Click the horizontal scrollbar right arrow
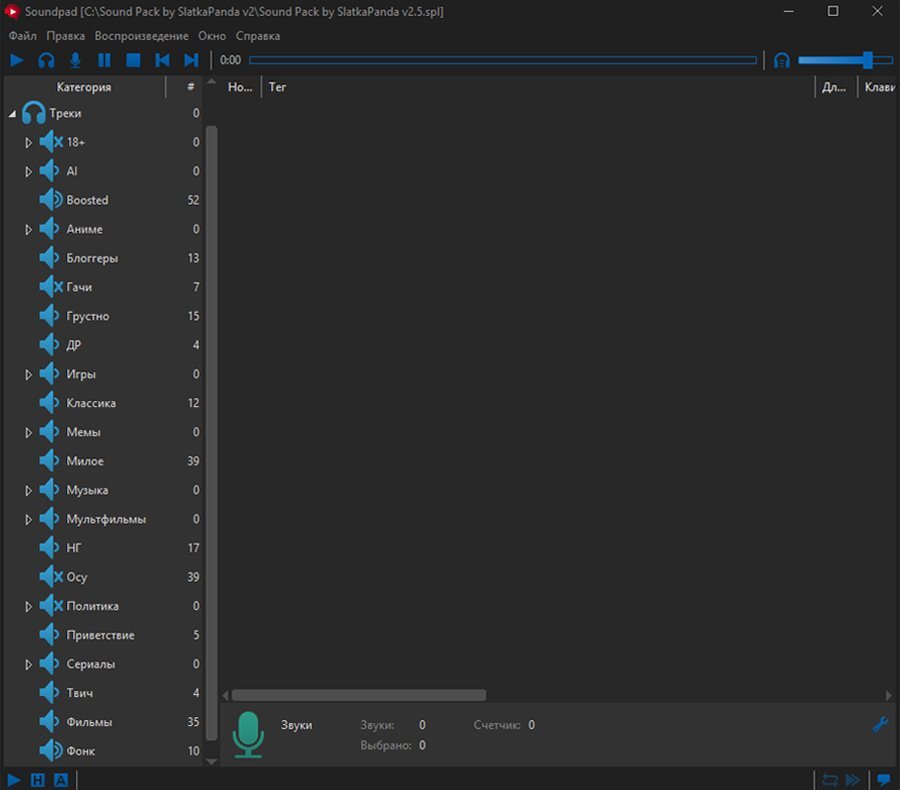This screenshot has height=790, width=900. pyautogui.click(x=889, y=695)
